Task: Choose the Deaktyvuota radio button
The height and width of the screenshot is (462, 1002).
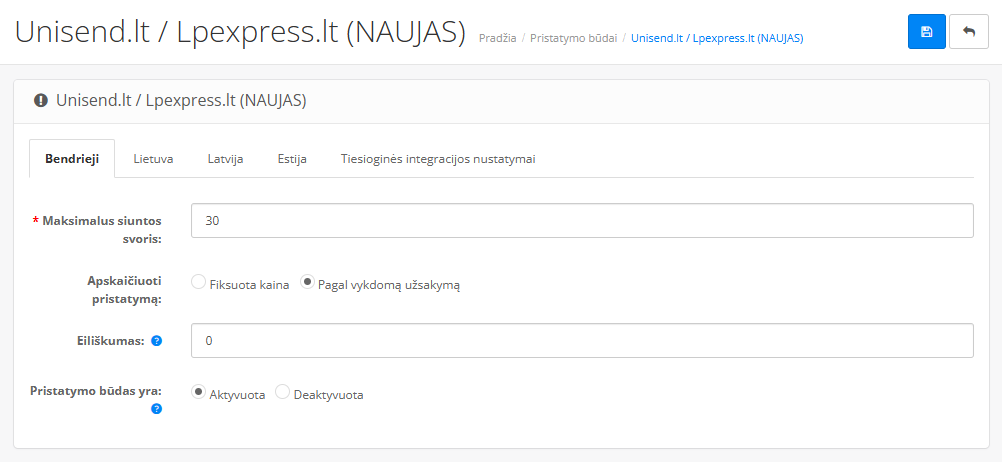Action: coord(282,393)
